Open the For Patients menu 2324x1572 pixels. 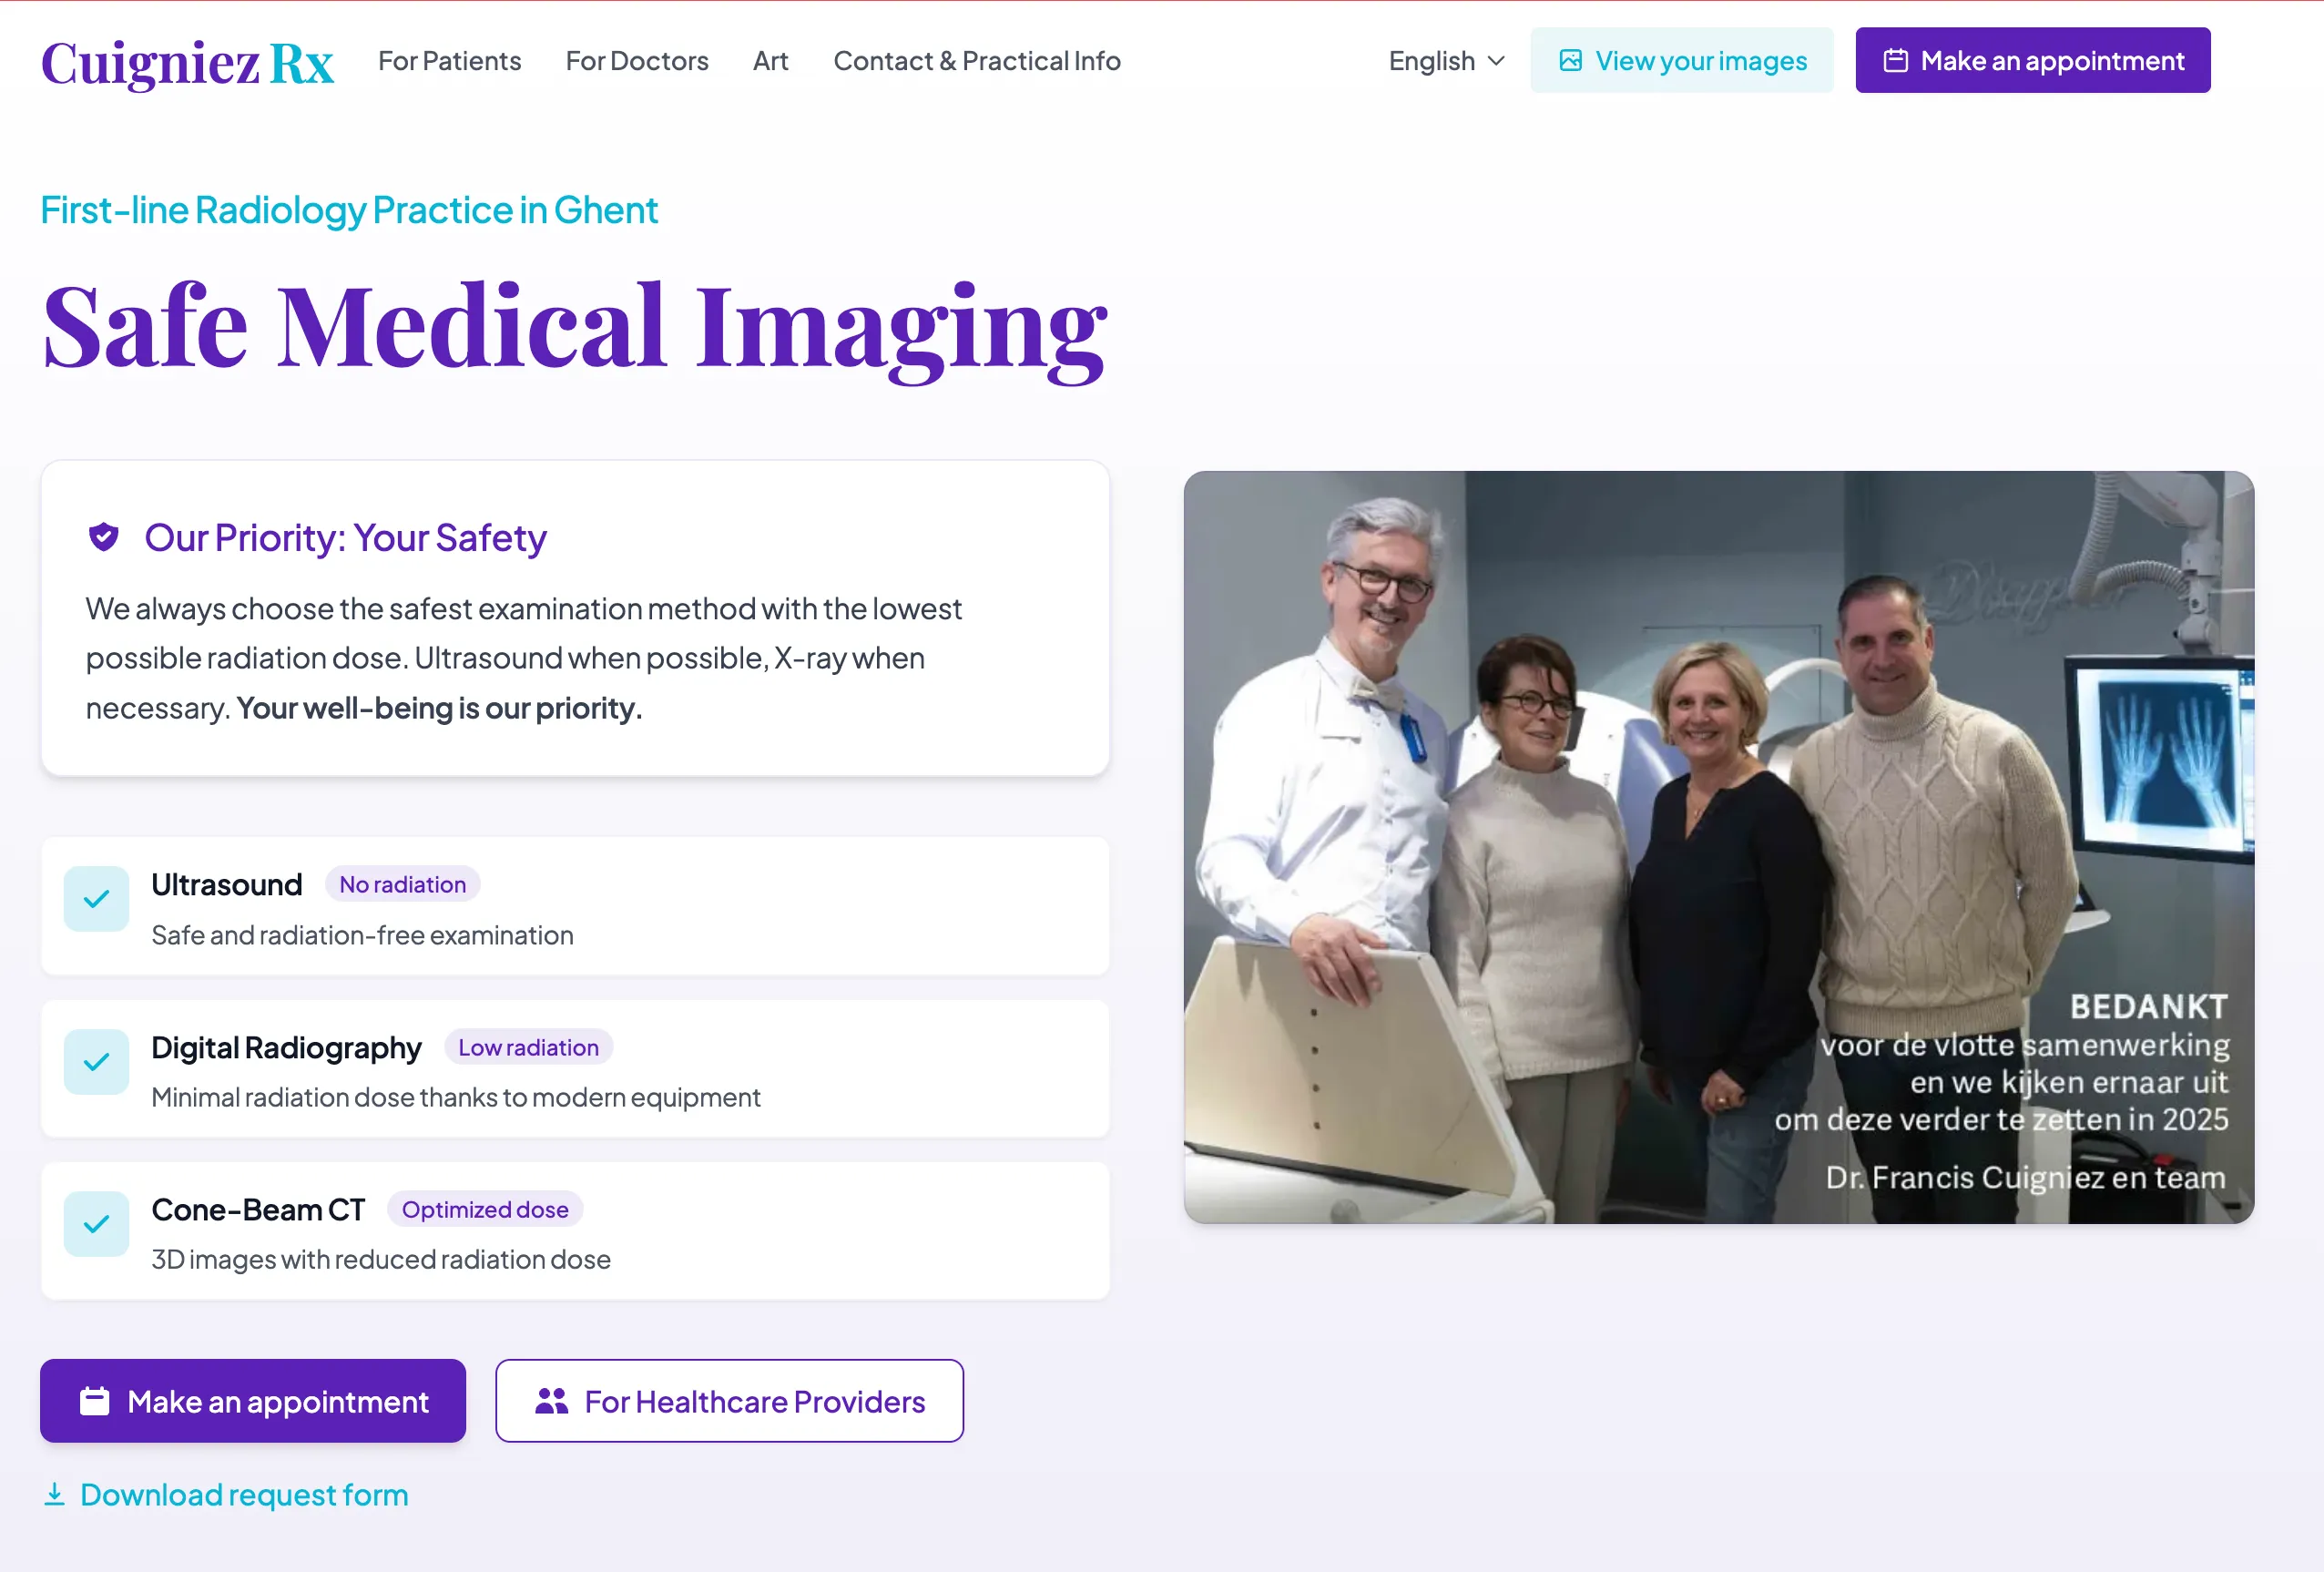click(449, 61)
